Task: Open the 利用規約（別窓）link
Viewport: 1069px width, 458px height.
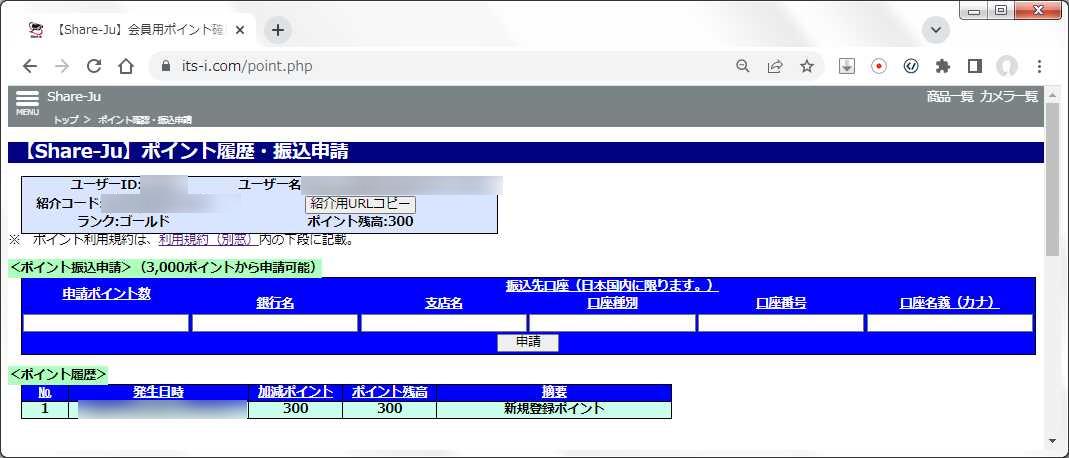Action: pyautogui.click(x=209, y=240)
